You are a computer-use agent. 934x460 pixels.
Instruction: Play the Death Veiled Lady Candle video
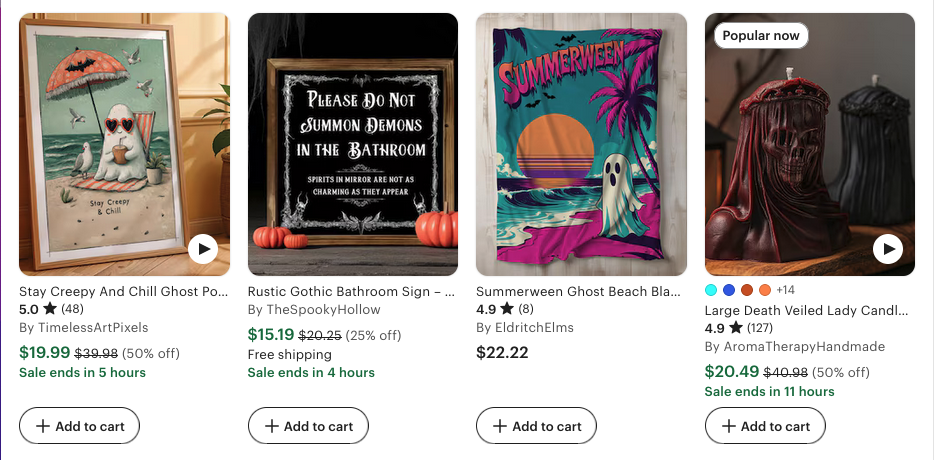click(x=888, y=248)
